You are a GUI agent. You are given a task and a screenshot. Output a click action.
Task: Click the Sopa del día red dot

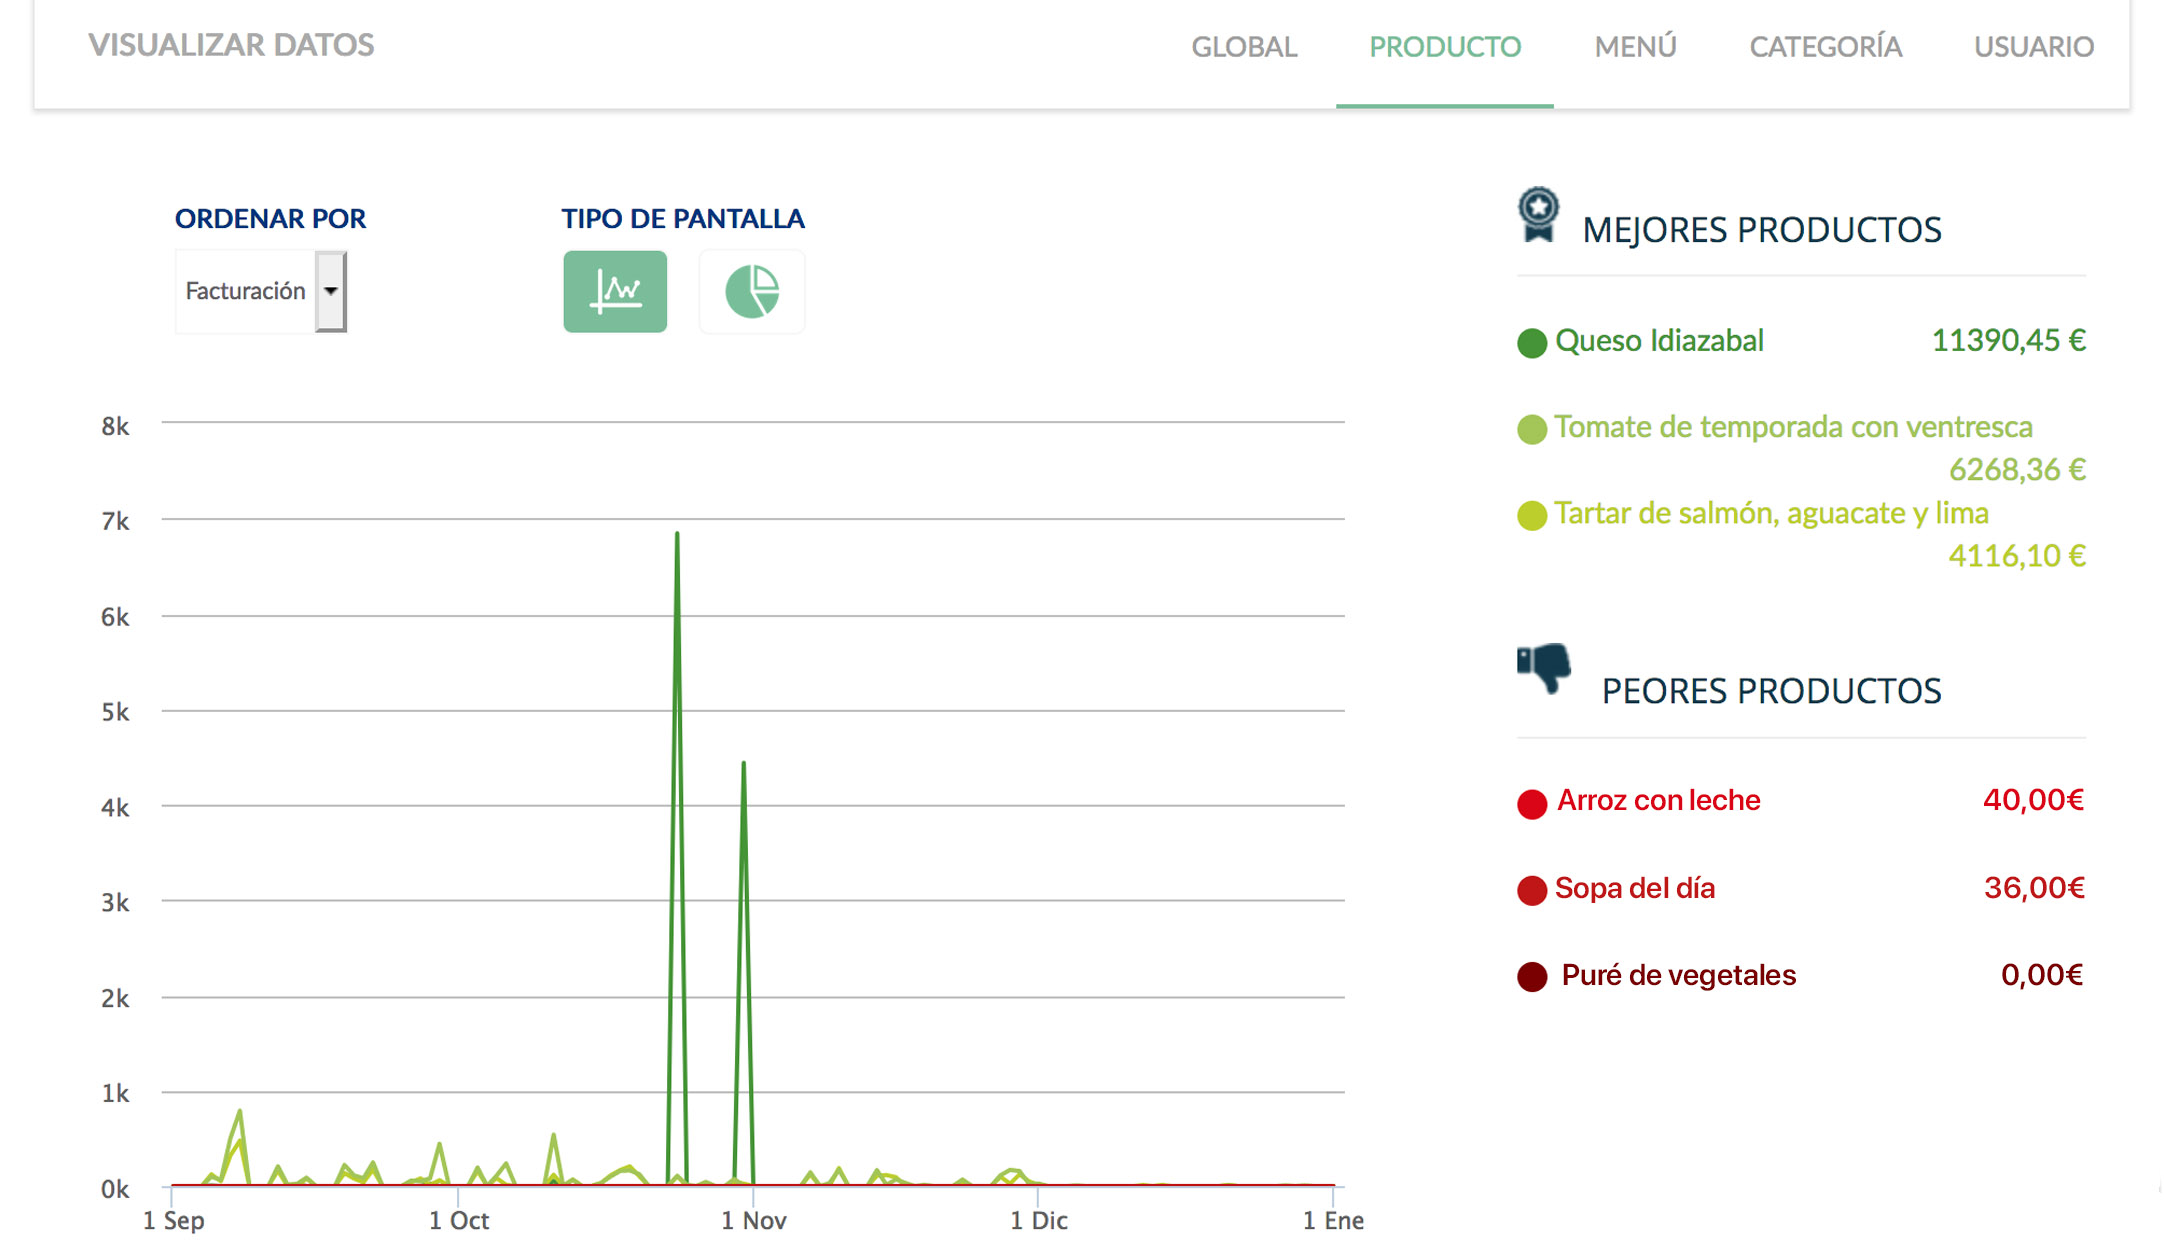pyautogui.click(x=1532, y=890)
